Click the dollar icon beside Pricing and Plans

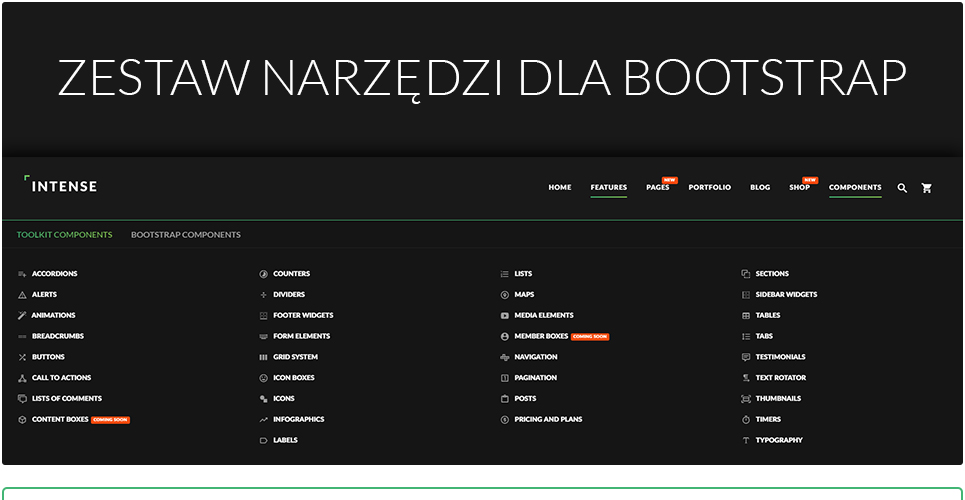(x=505, y=420)
